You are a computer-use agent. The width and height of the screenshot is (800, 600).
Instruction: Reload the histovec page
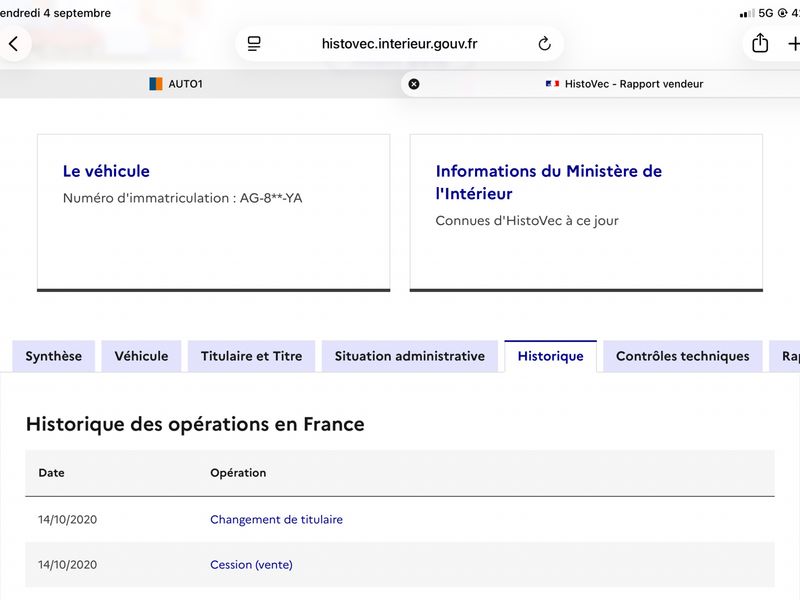pos(544,44)
